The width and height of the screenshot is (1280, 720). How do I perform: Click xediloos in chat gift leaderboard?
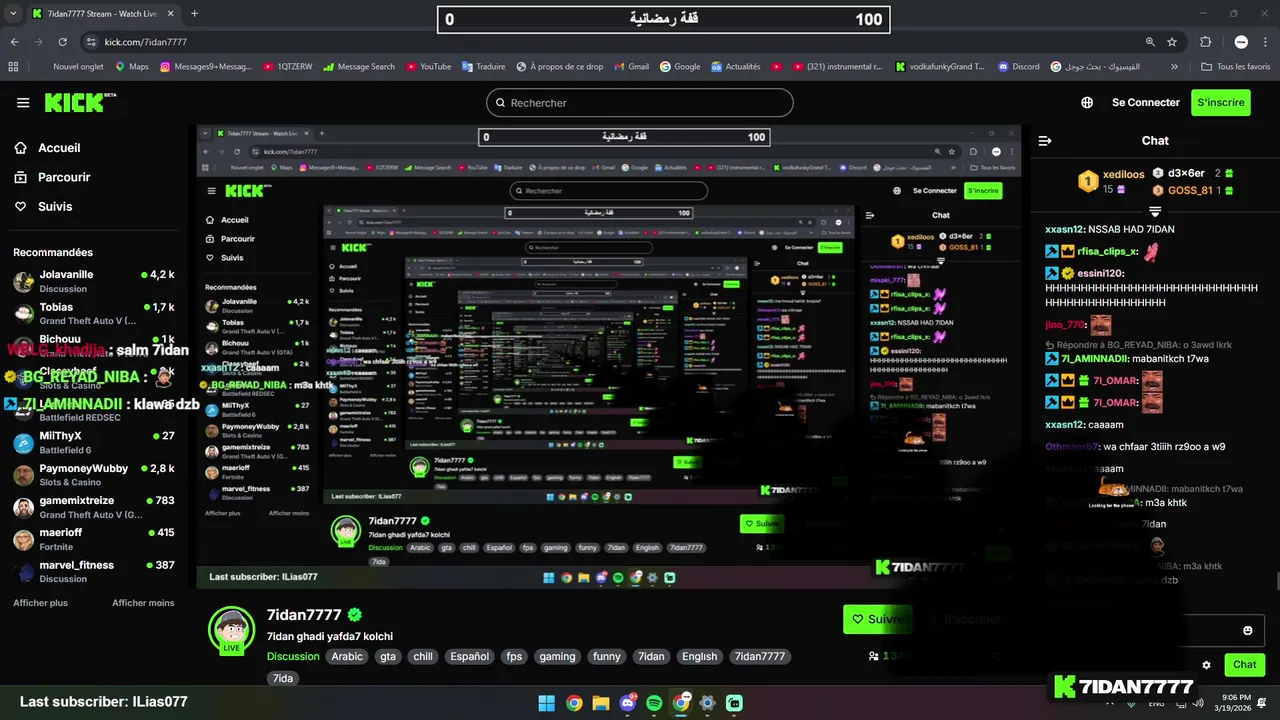click(x=1123, y=175)
